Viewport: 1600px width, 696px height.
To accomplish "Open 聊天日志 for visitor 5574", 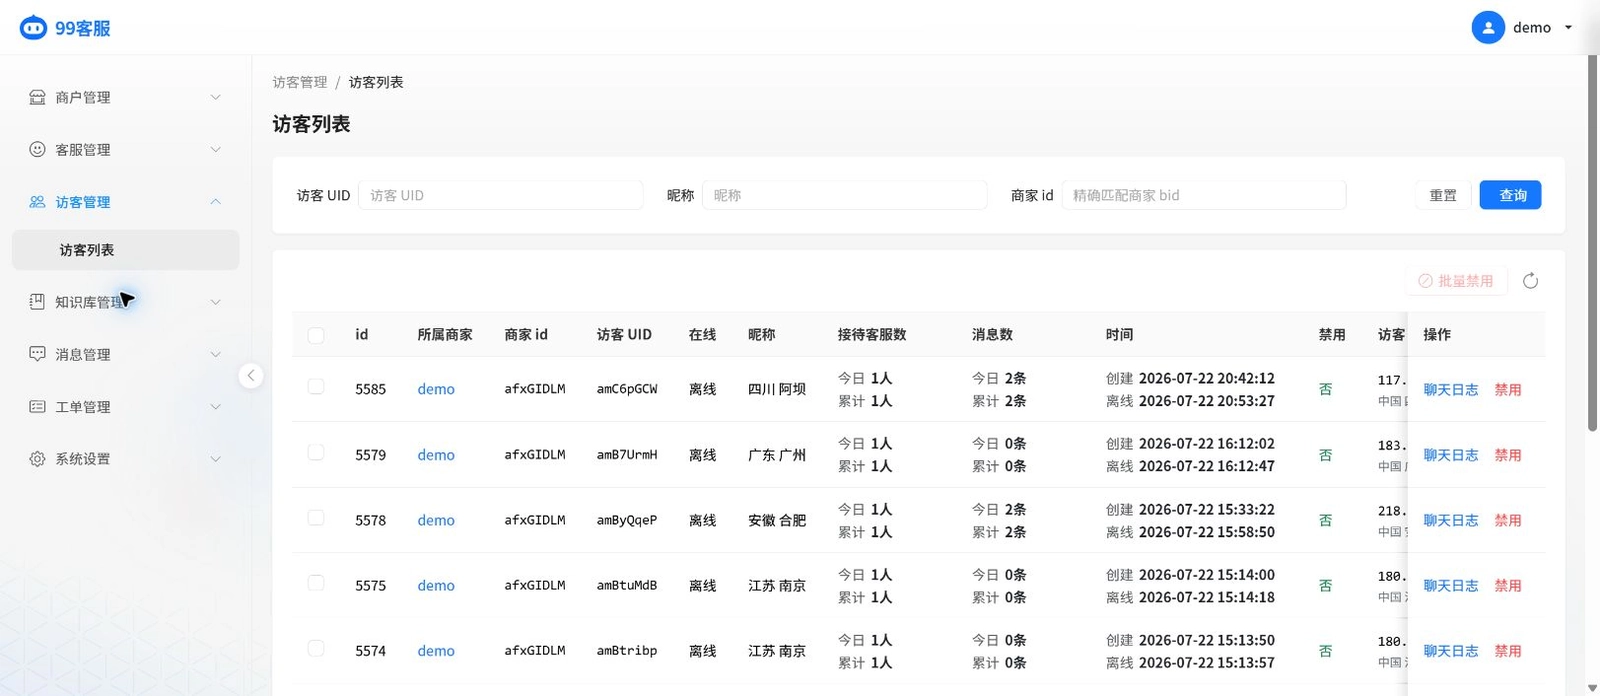I will tap(1450, 651).
